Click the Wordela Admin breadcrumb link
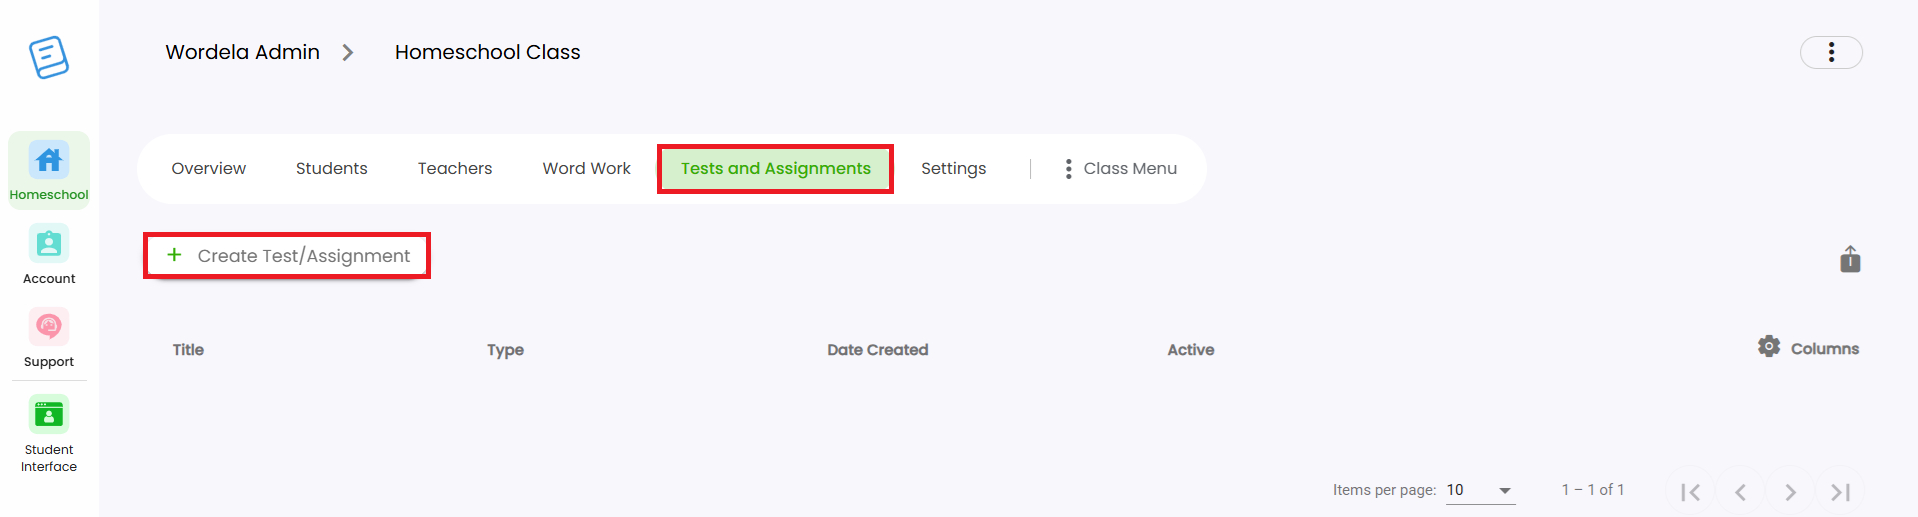 coord(243,52)
